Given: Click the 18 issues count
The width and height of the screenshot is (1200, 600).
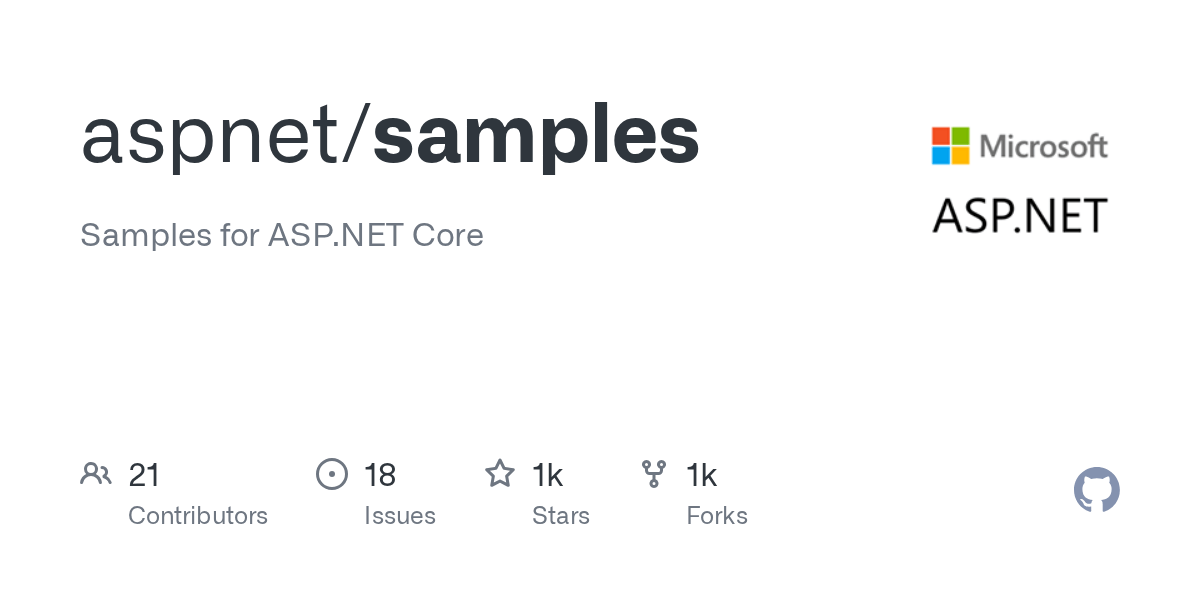Looking at the screenshot, I should 381,475.
